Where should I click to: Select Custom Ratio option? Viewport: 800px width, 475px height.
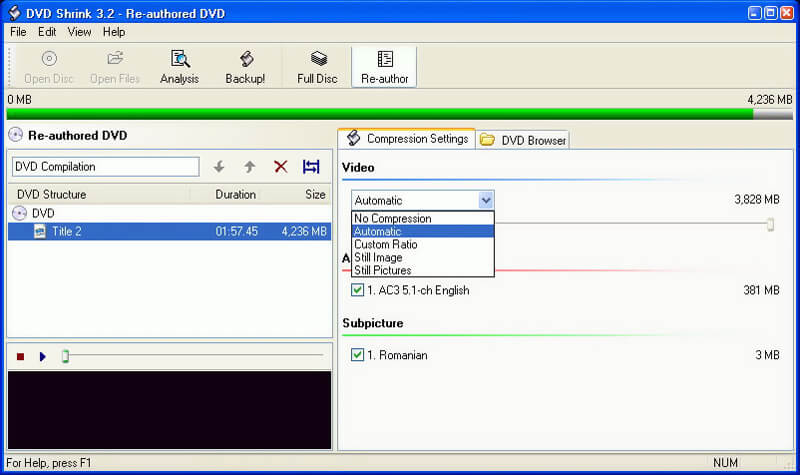click(386, 244)
